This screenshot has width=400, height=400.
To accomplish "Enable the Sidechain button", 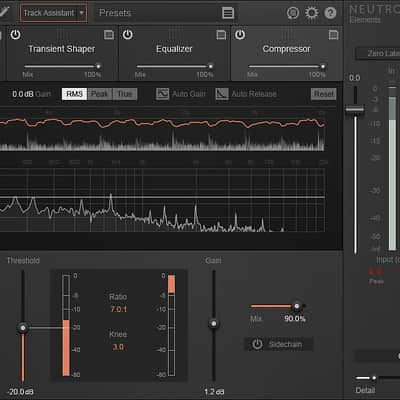I will [279, 344].
